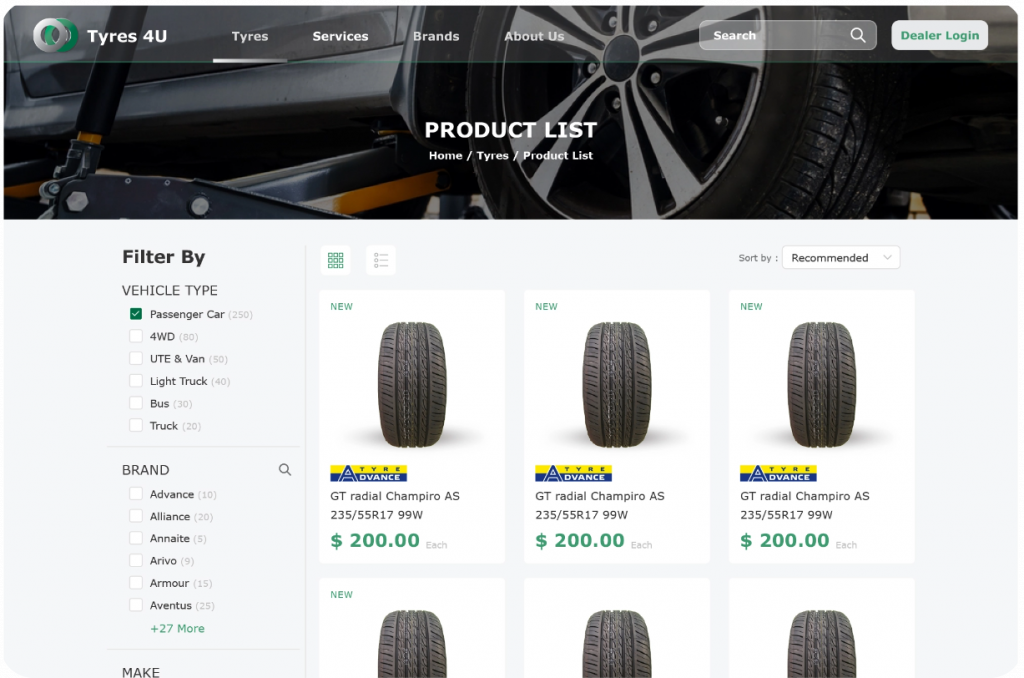Click second product's size 235/55R17 99W
Viewport: 1024px width, 678px height.
coord(582,515)
